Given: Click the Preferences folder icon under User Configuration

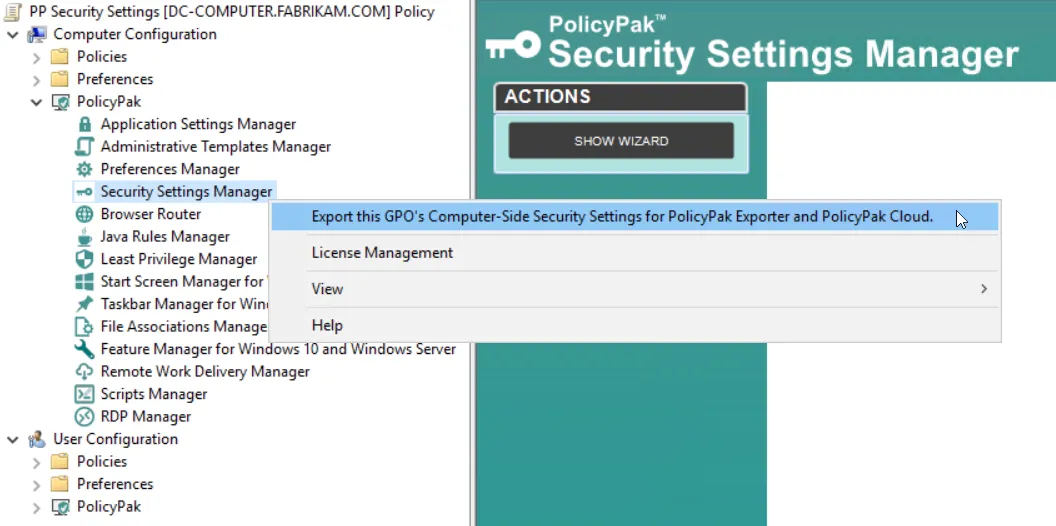Looking at the screenshot, I should coord(60,484).
